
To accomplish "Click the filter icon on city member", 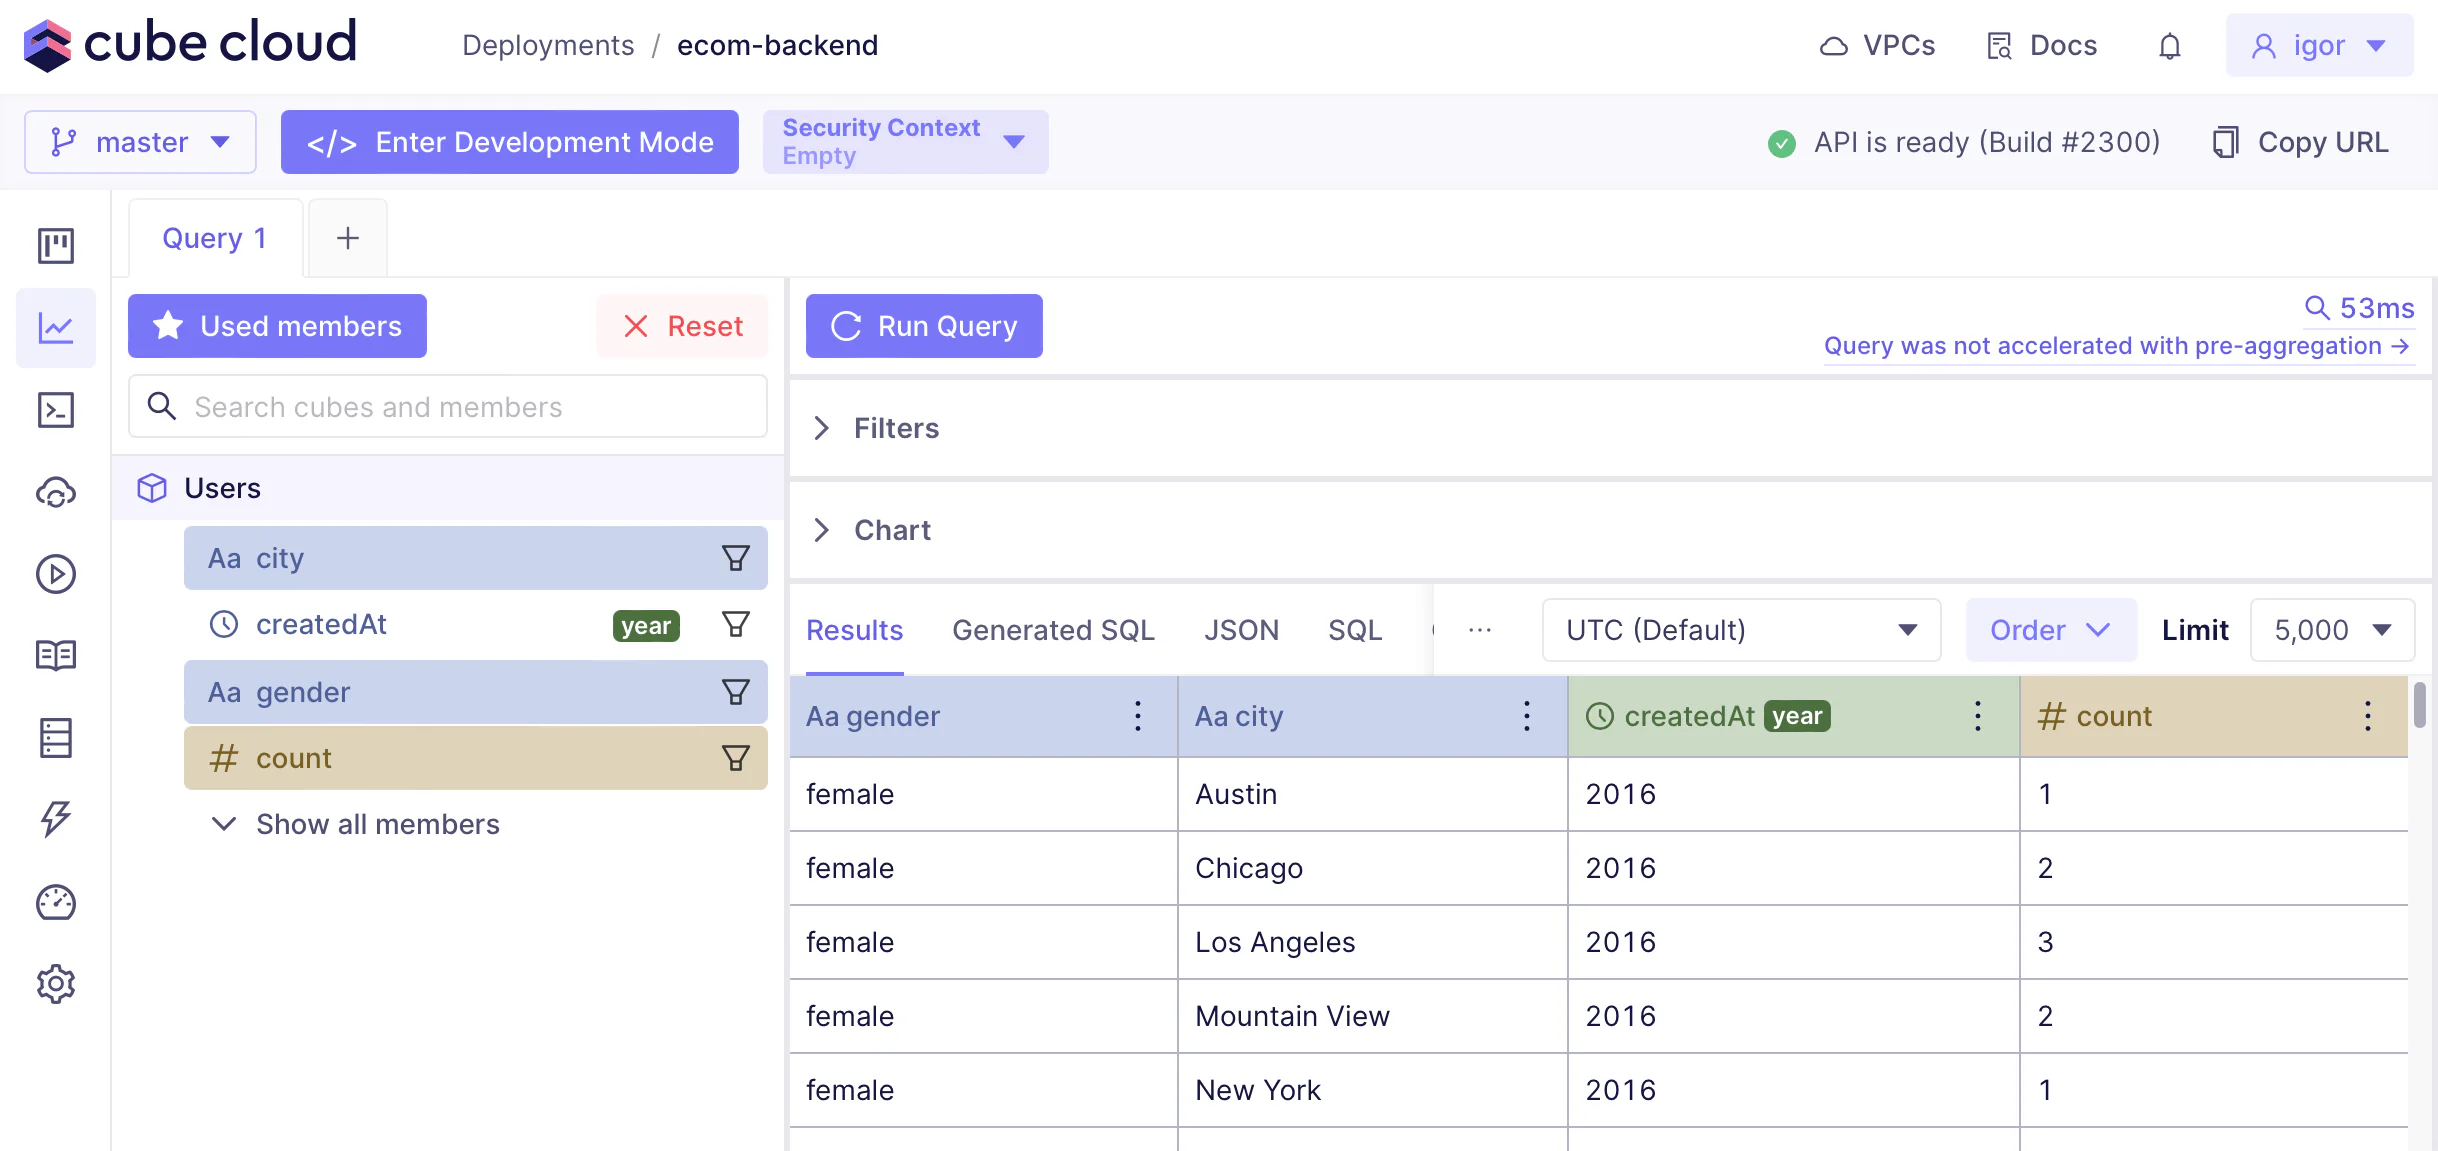I will click(736, 558).
